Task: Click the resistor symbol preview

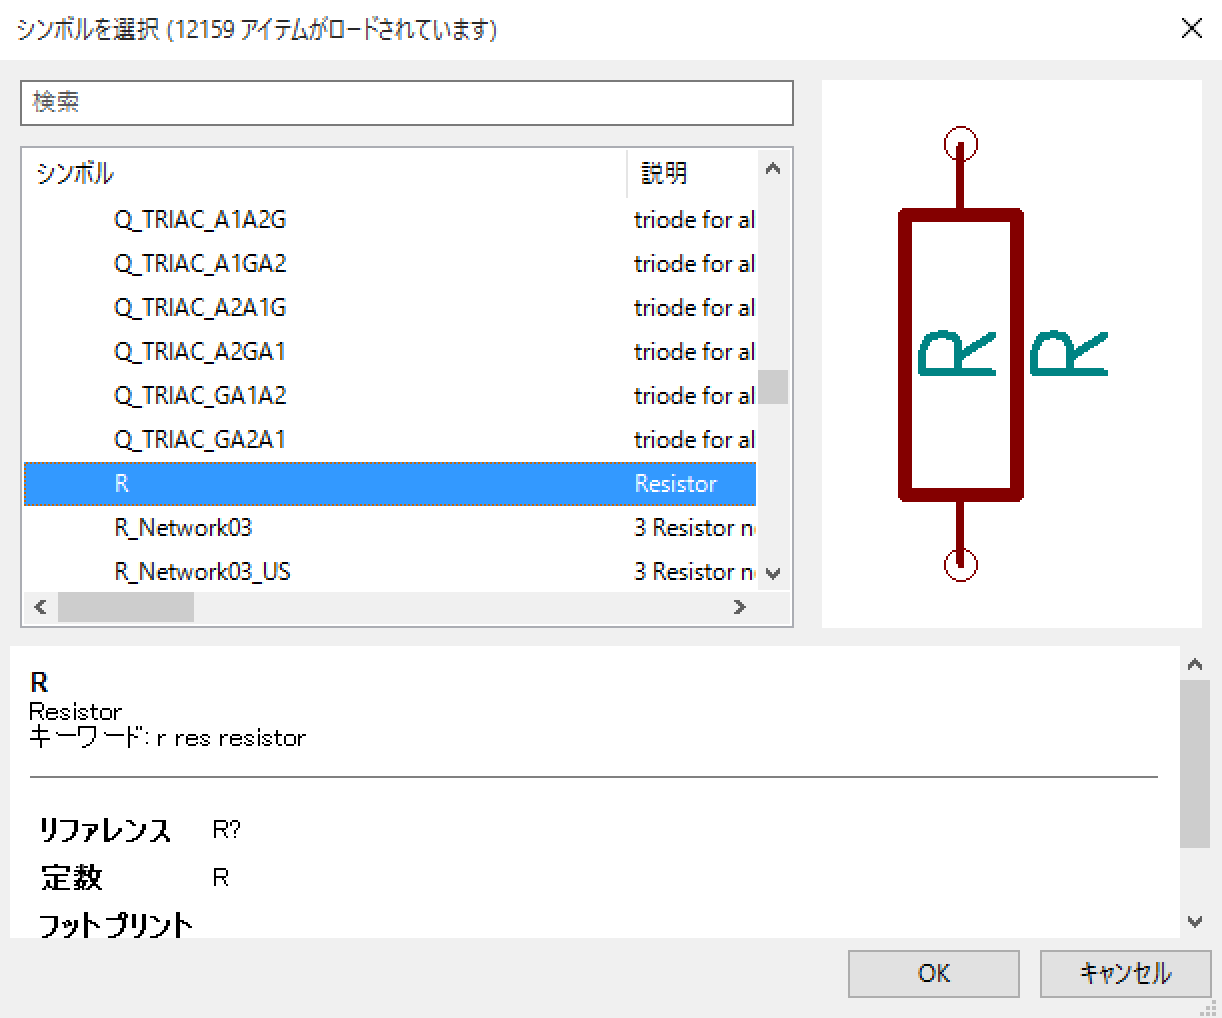Action: point(1011,354)
